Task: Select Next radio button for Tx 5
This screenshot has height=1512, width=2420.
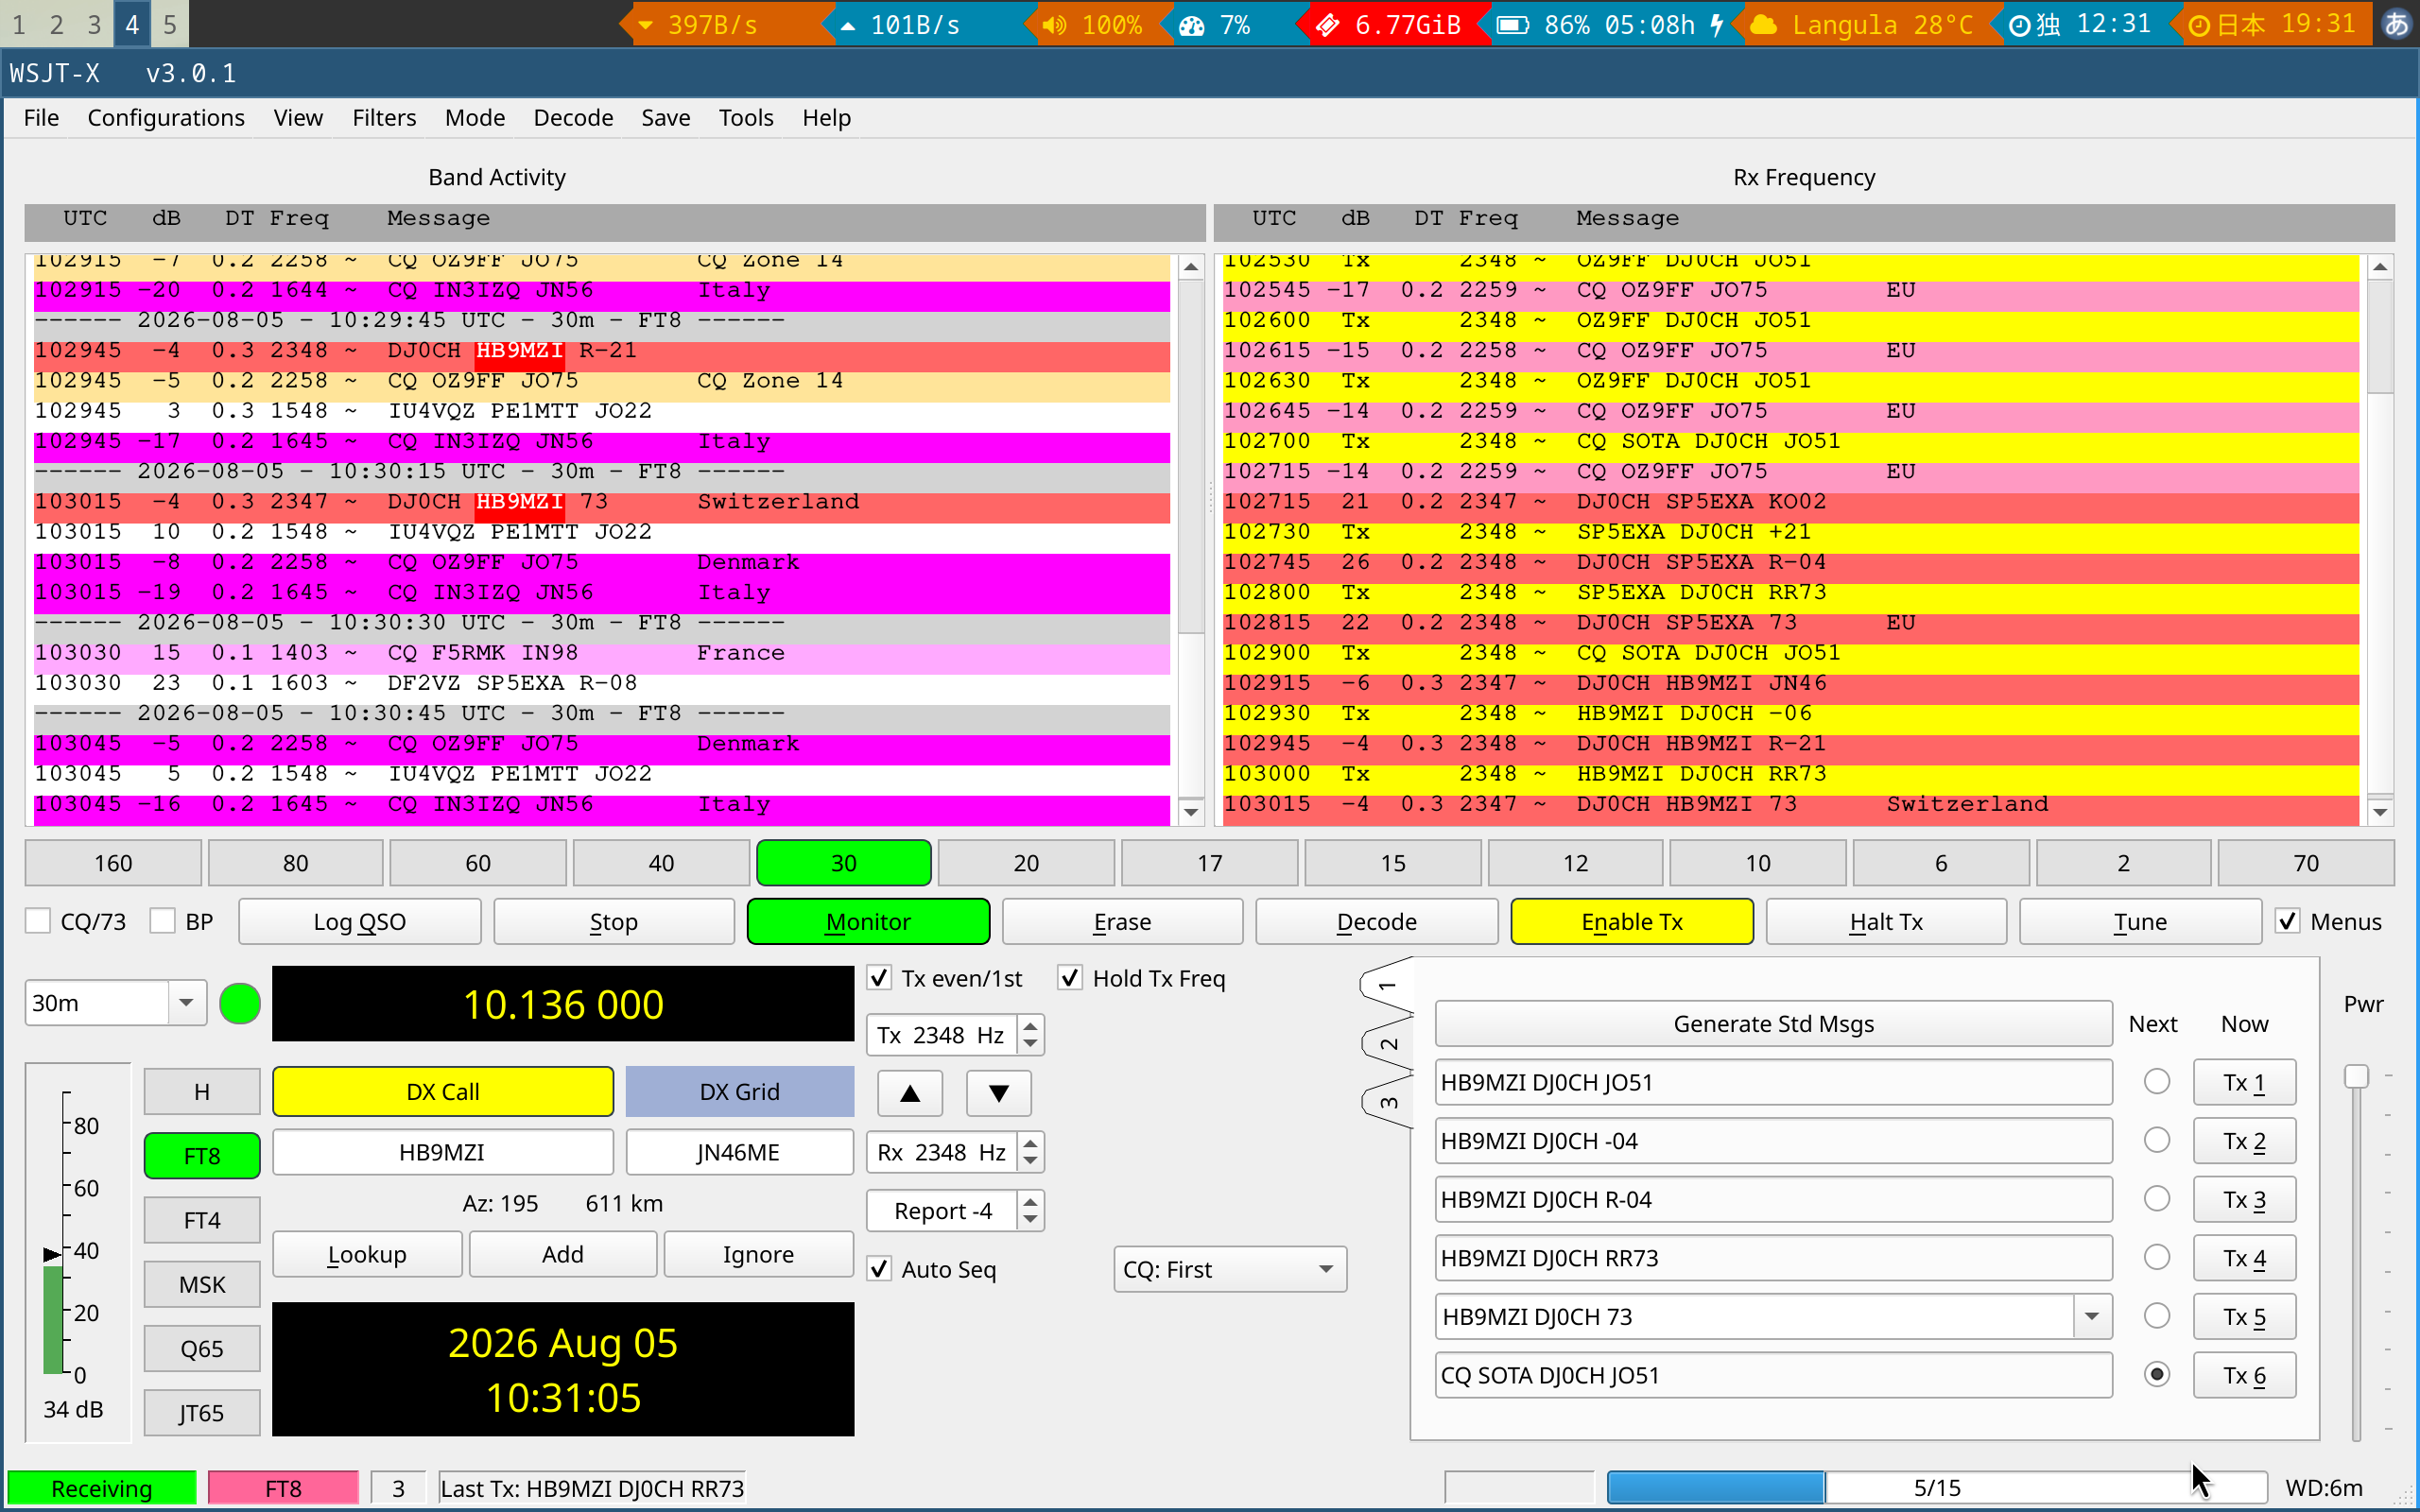Action: tap(2157, 1316)
